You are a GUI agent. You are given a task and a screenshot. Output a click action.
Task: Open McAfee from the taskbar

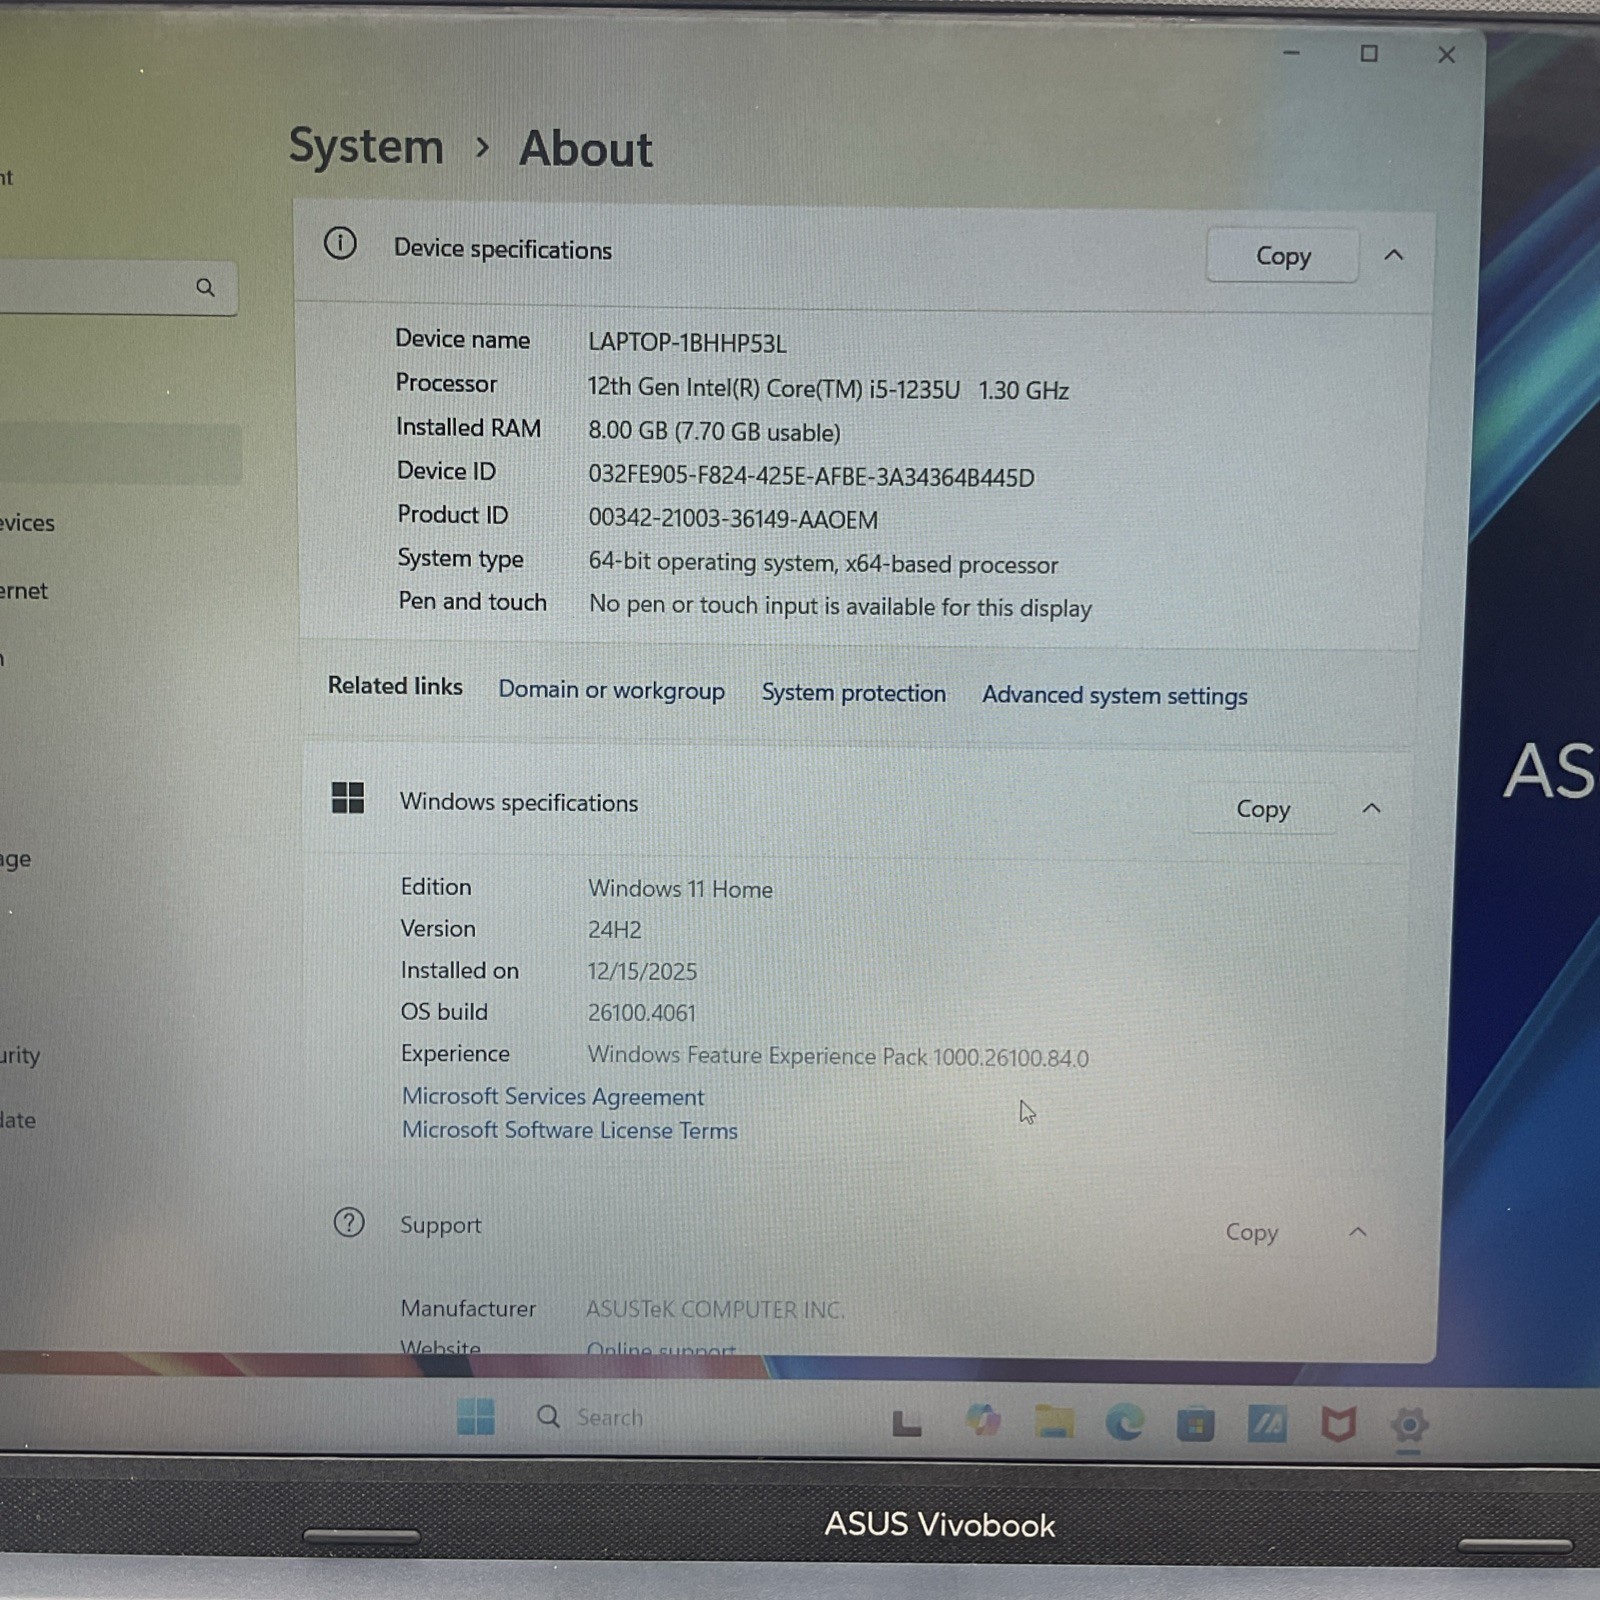tap(1338, 1424)
